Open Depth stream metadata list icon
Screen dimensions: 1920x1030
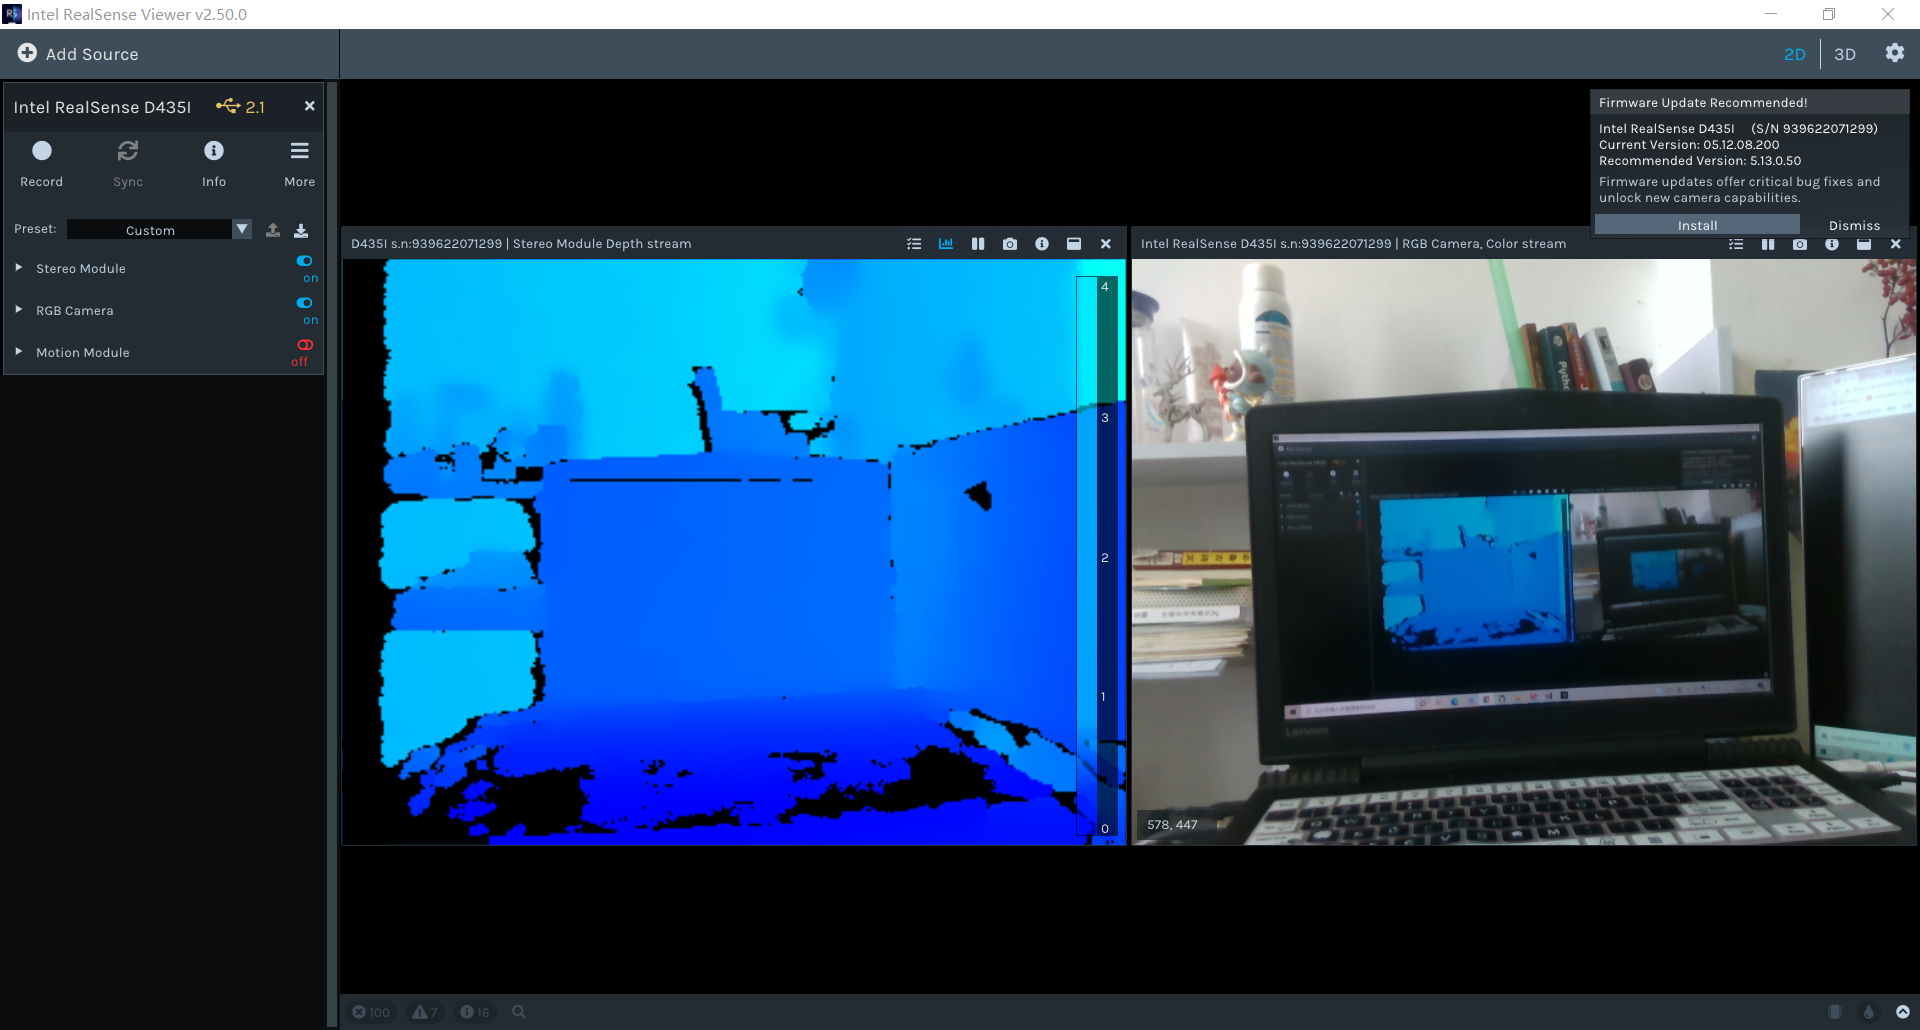click(914, 244)
